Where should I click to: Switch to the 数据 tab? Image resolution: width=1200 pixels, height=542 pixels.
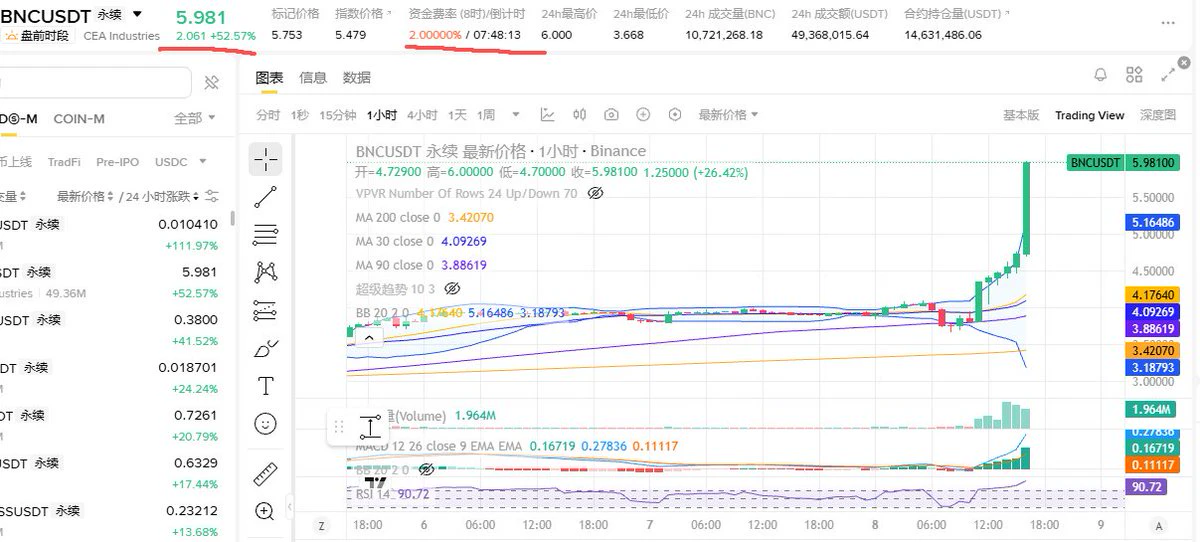[357, 77]
